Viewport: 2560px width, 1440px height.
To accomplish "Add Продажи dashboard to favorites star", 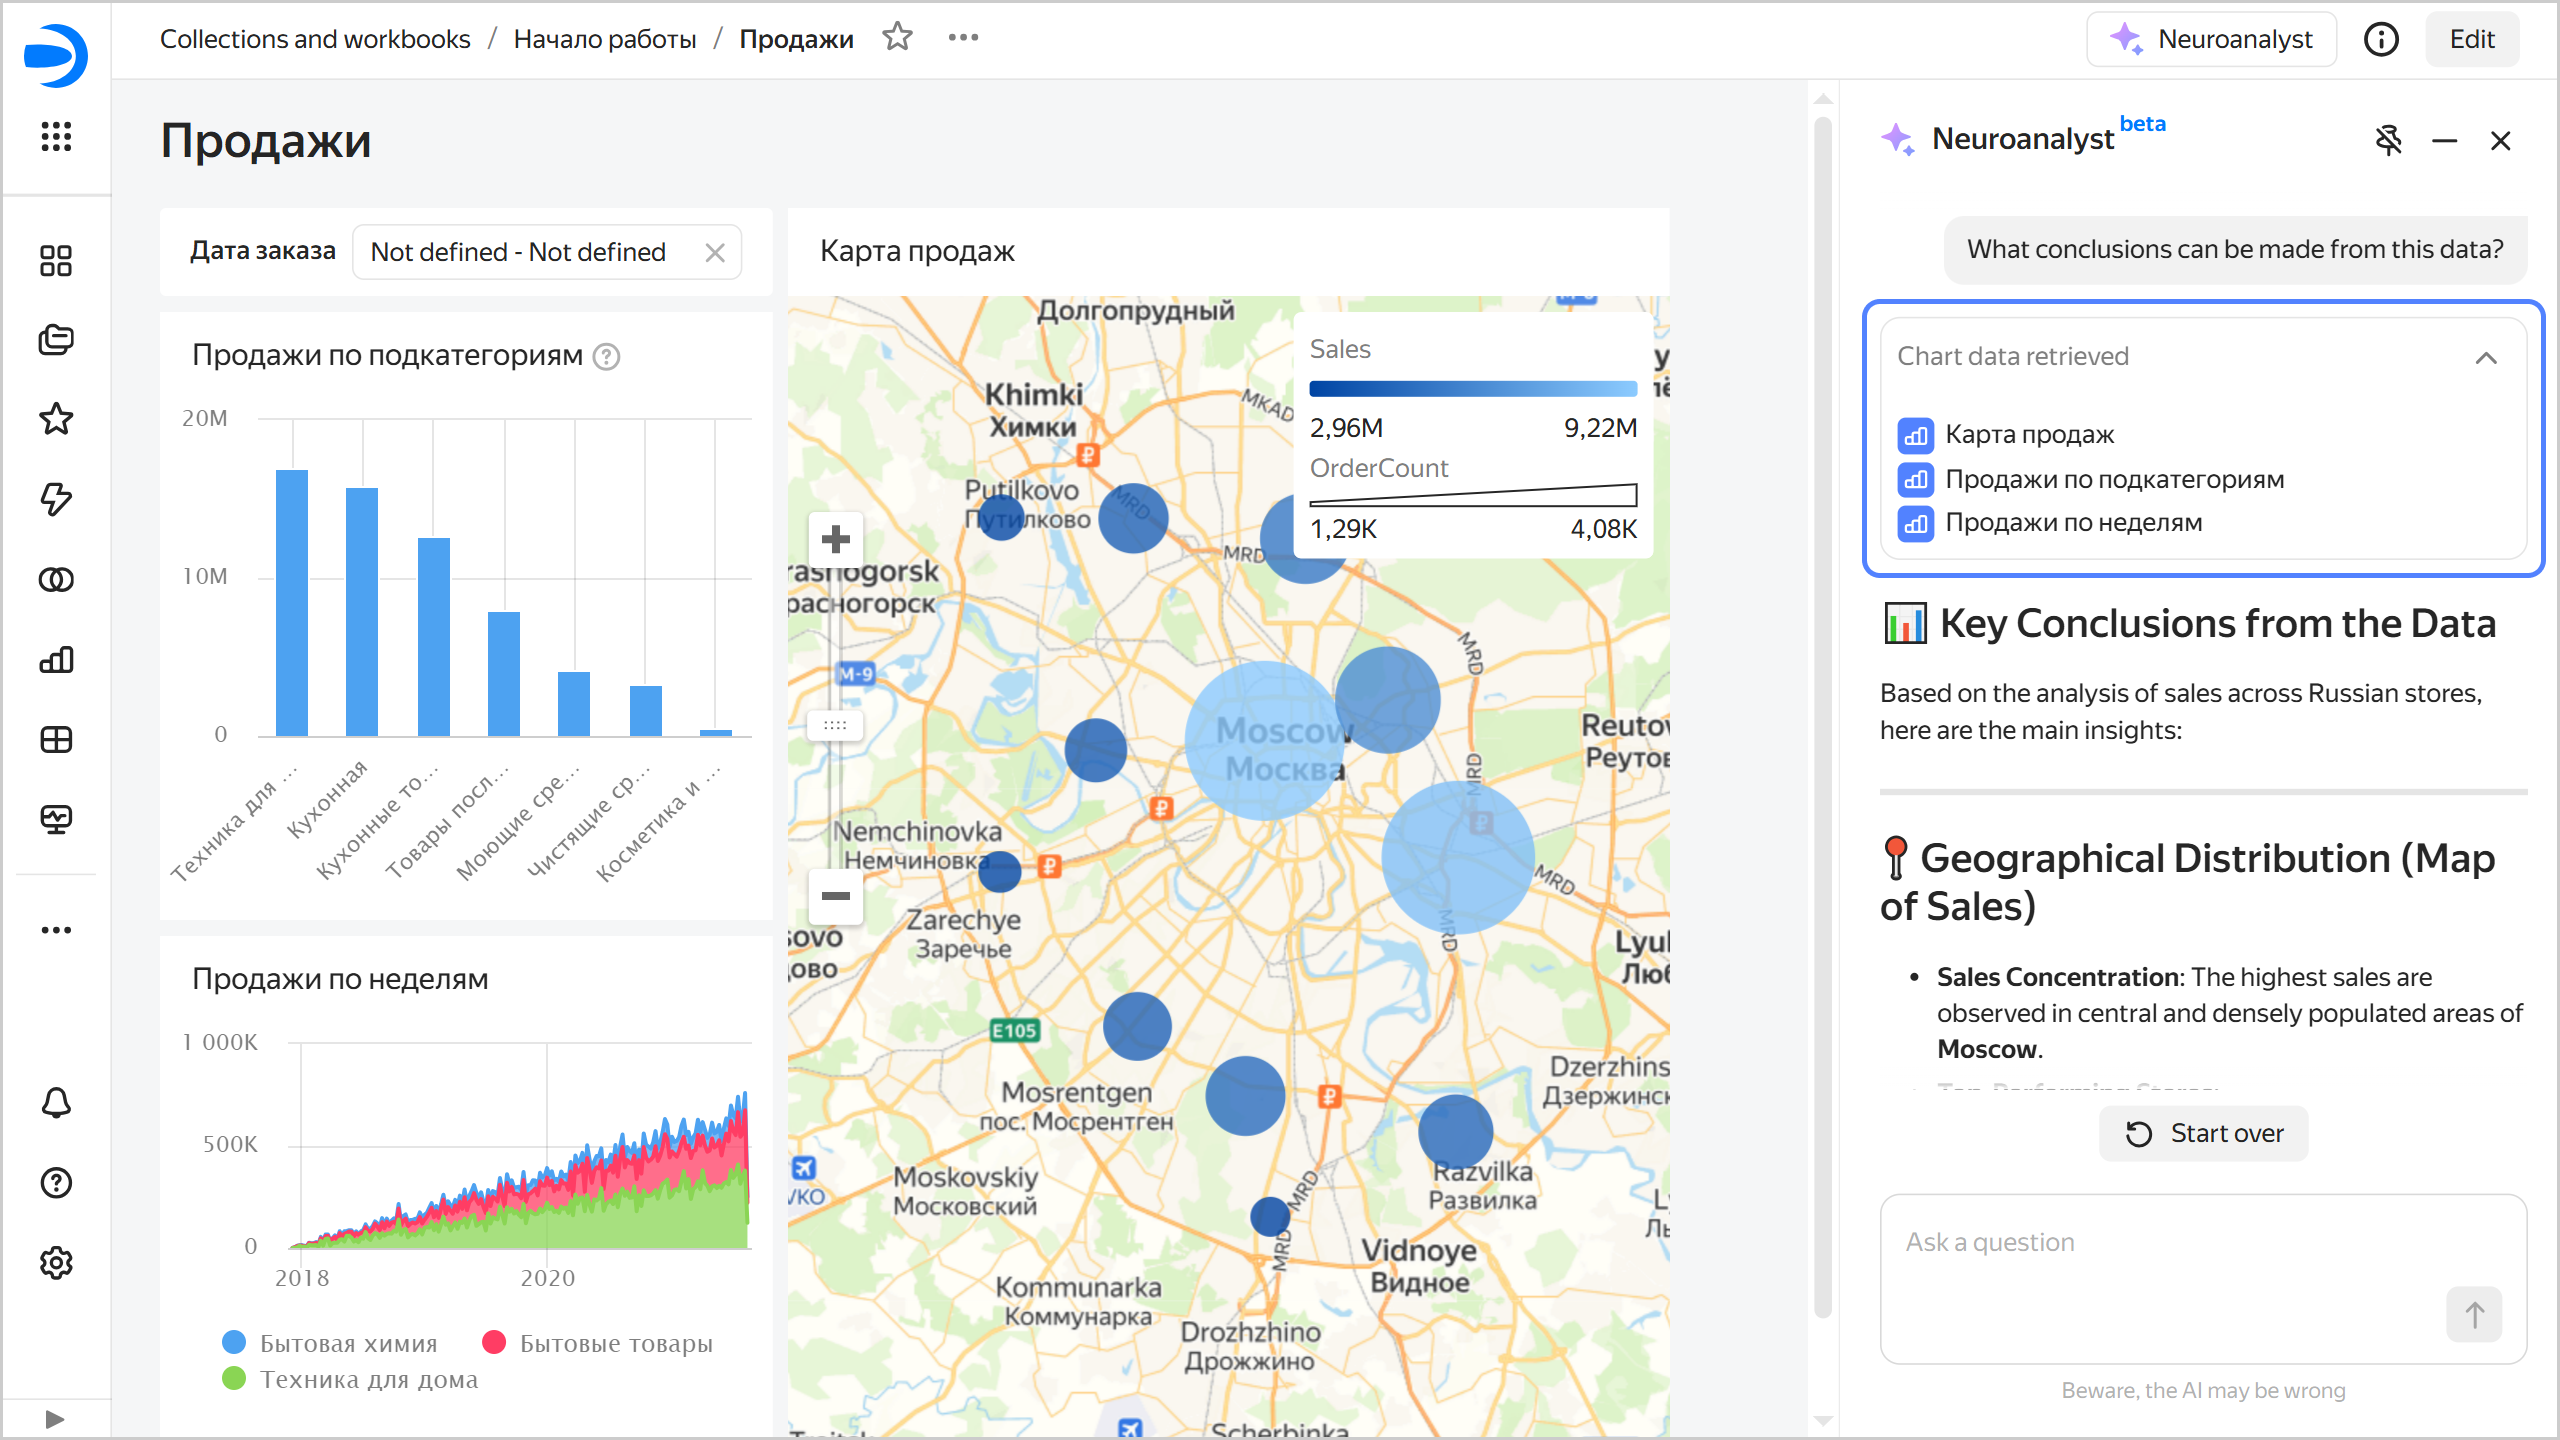I will pos(897,38).
